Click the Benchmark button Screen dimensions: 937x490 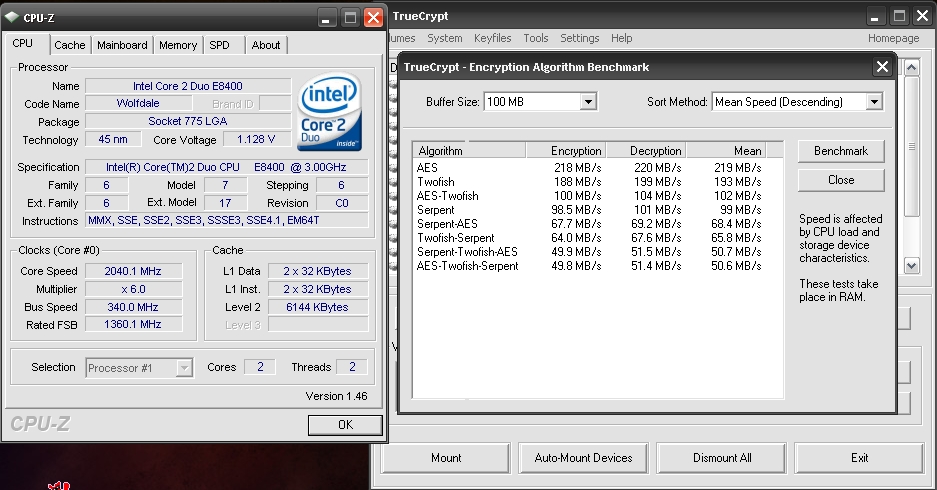841,151
